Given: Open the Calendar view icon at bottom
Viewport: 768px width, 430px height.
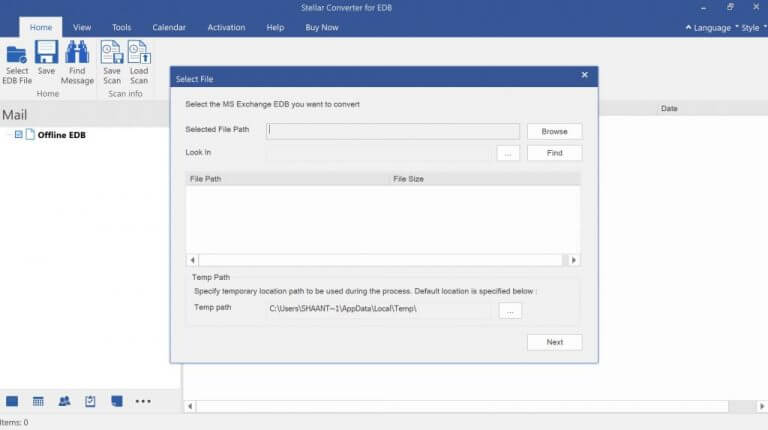Looking at the screenshot, I should 38,401.
